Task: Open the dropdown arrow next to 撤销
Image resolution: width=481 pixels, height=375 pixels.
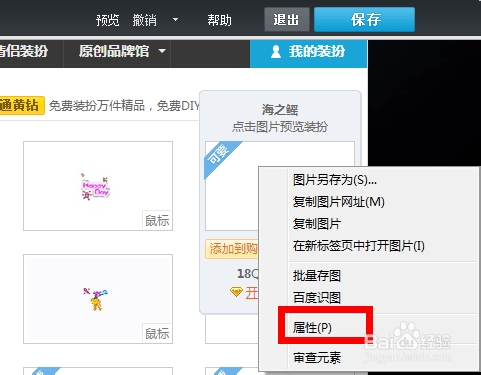Action: pos(175,20)
